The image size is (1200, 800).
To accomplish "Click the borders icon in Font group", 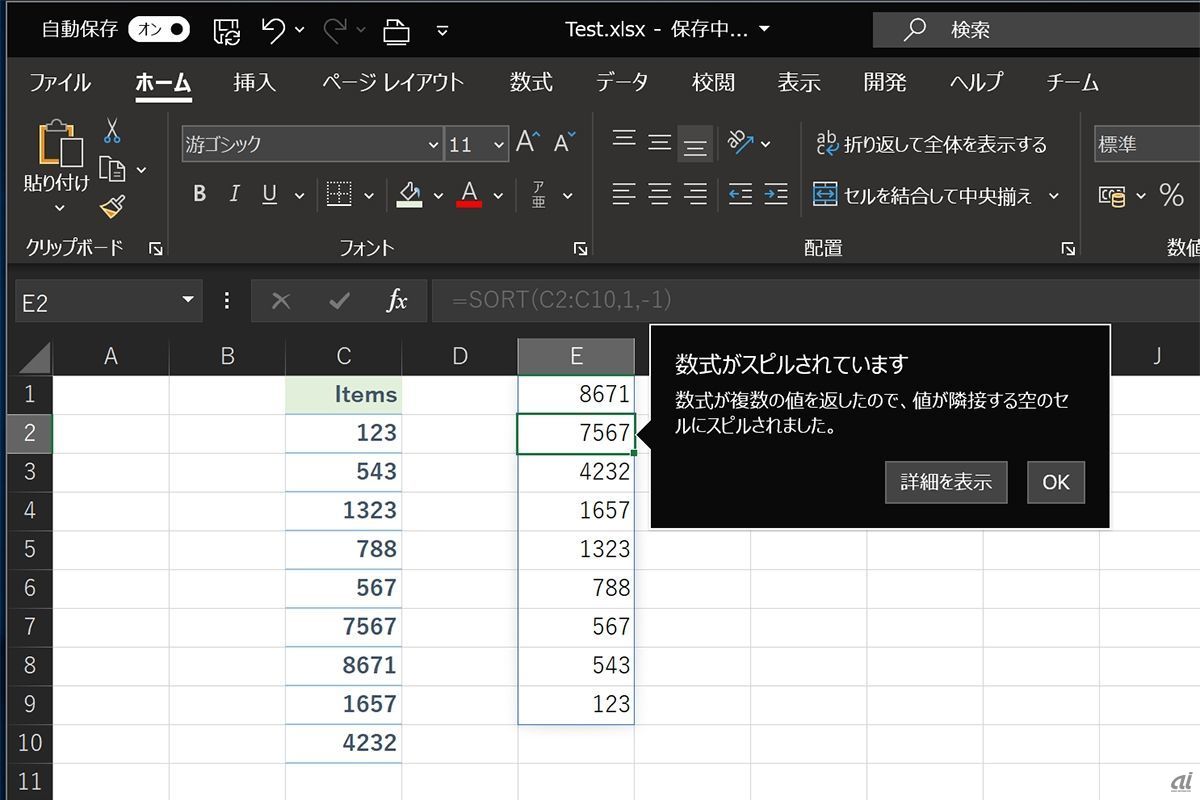I will (339, 194).
